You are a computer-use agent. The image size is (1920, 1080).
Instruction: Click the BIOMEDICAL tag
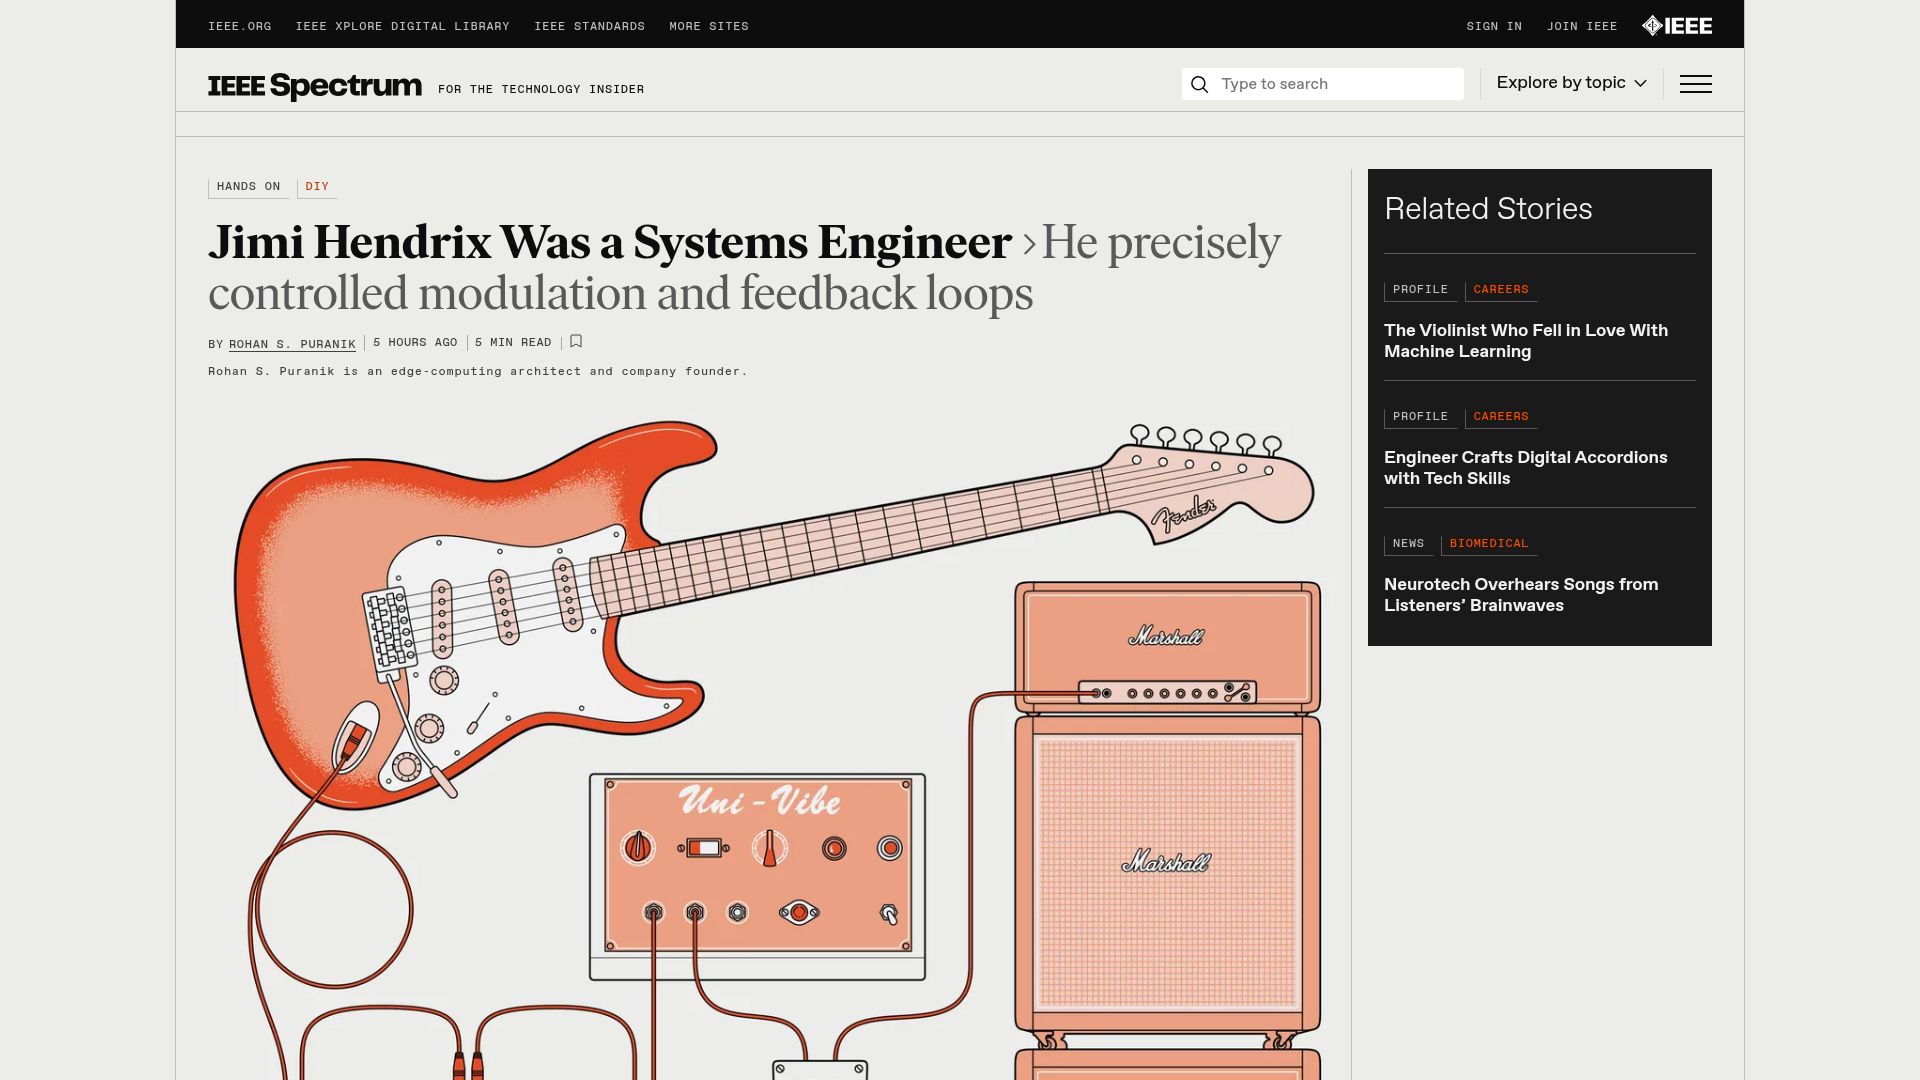click(1489, 544)
